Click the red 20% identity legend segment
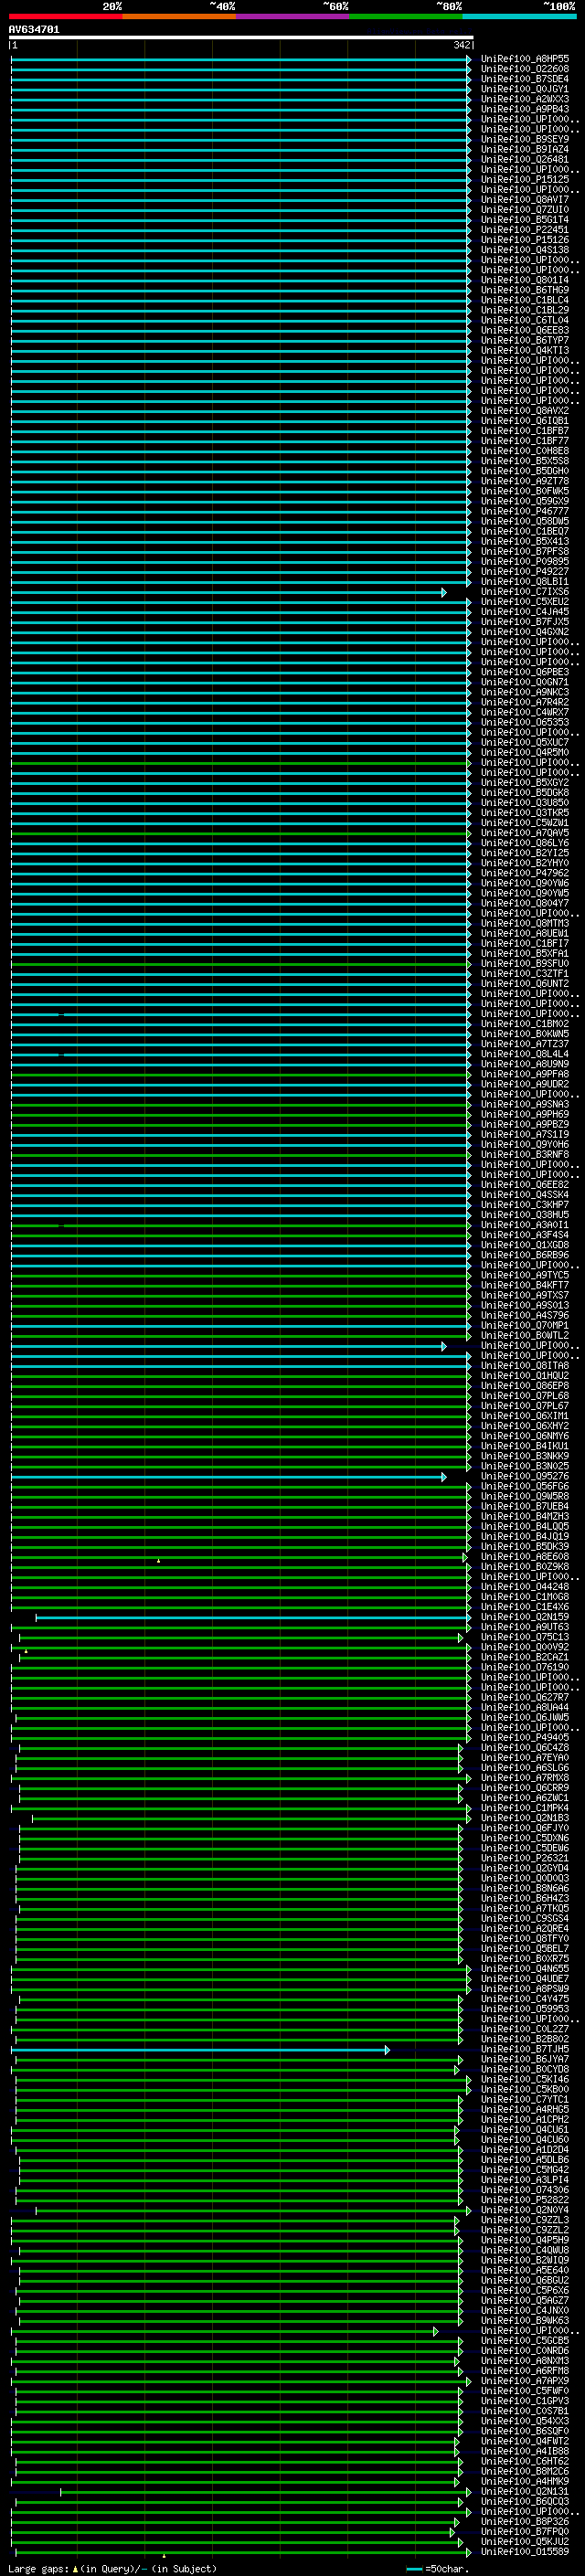585x2576 pixels. [65, 16]
